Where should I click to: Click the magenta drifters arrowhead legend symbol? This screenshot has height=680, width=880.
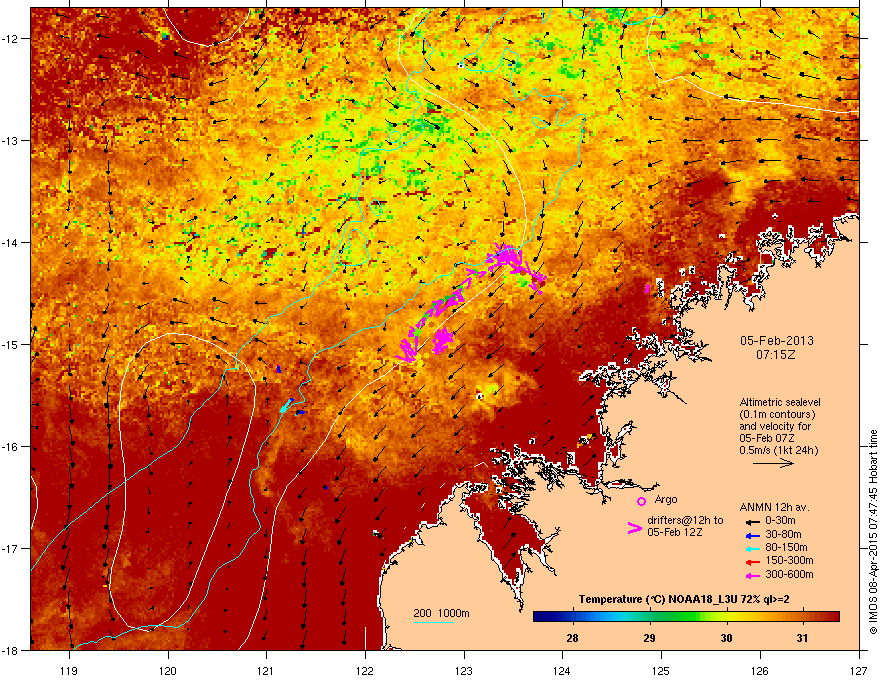[634, 528]
